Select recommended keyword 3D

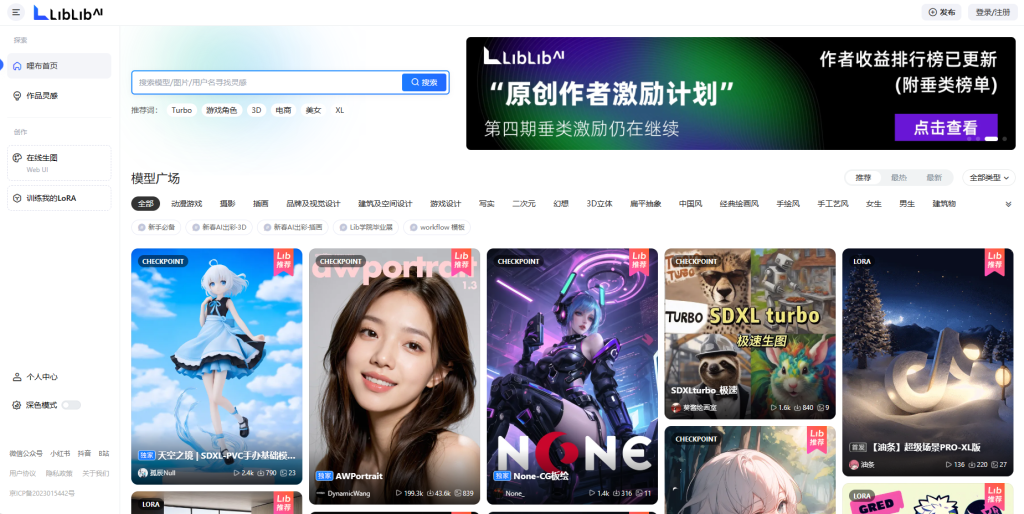point(256,110)
